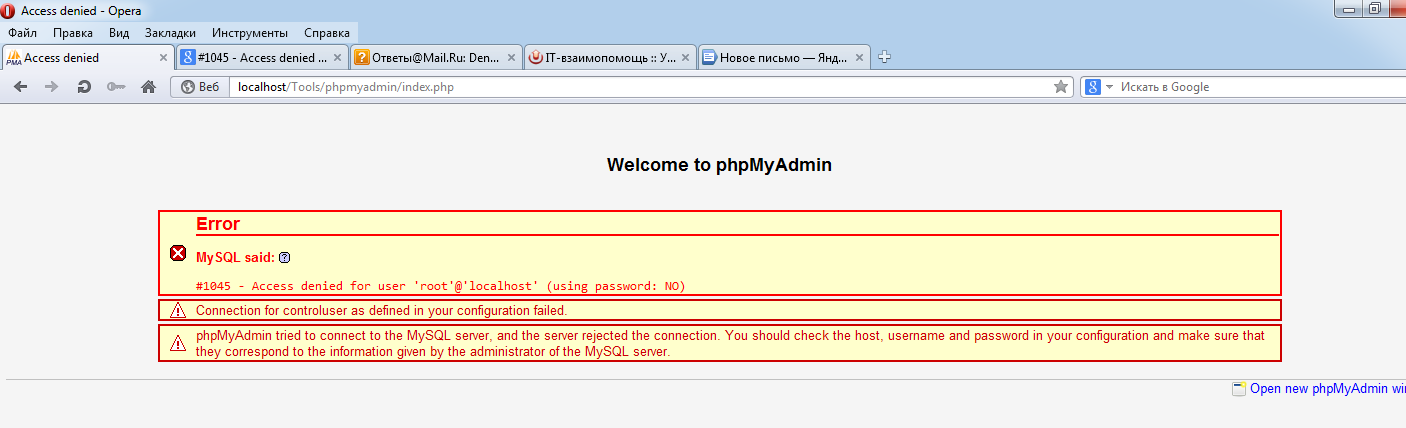Open the password wand key icon
The width and height of the screenshot is (1406, 428).
[116, 87]
